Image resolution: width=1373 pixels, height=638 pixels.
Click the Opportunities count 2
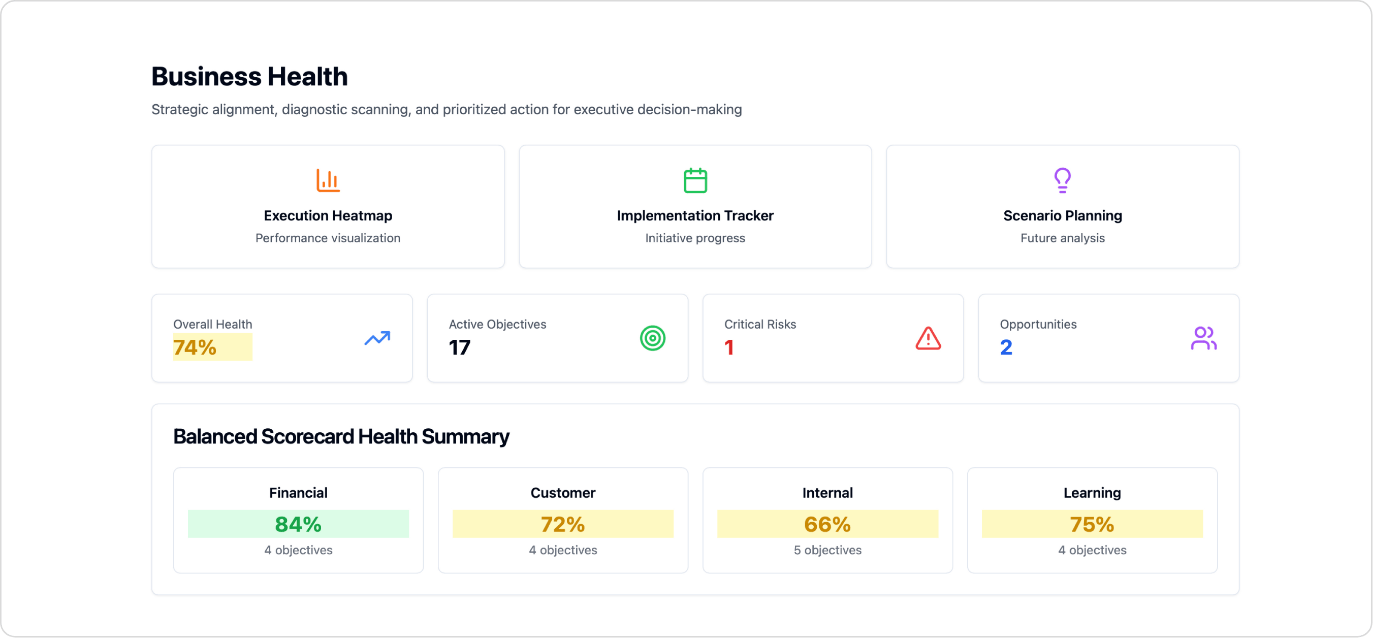pyautogui.click(x=1006, y=348)
